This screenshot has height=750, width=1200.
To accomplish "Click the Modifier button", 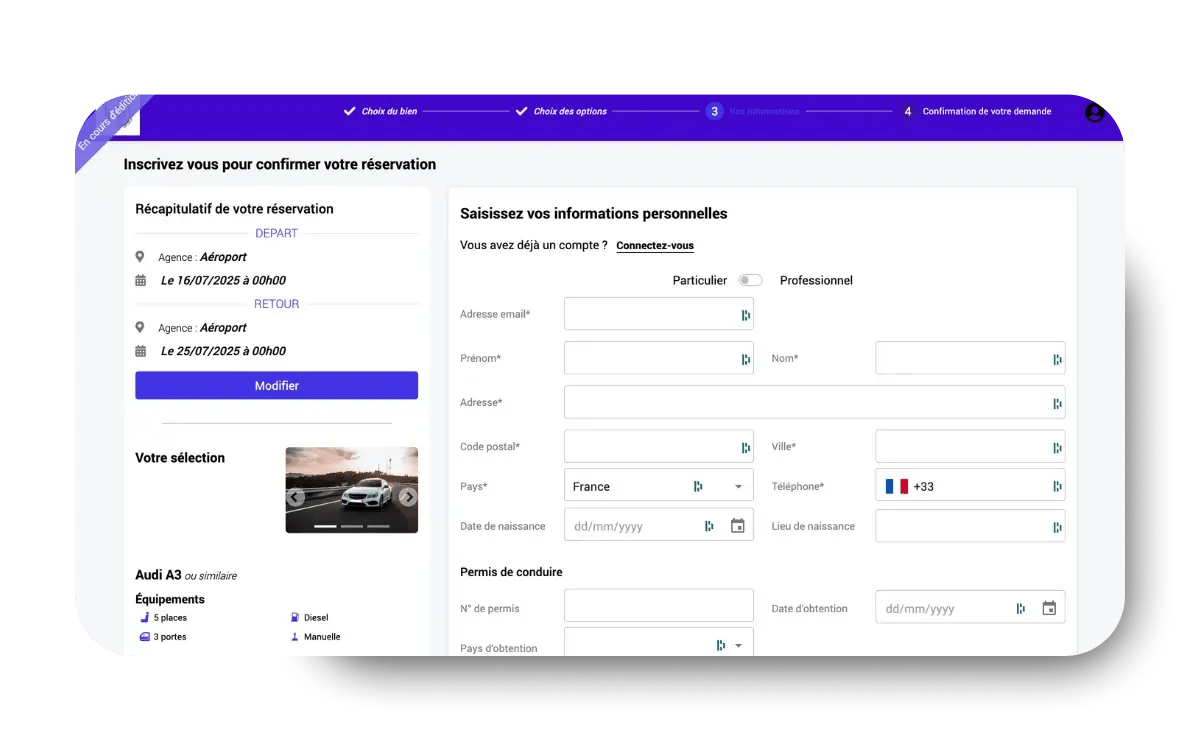I will 277,386.
